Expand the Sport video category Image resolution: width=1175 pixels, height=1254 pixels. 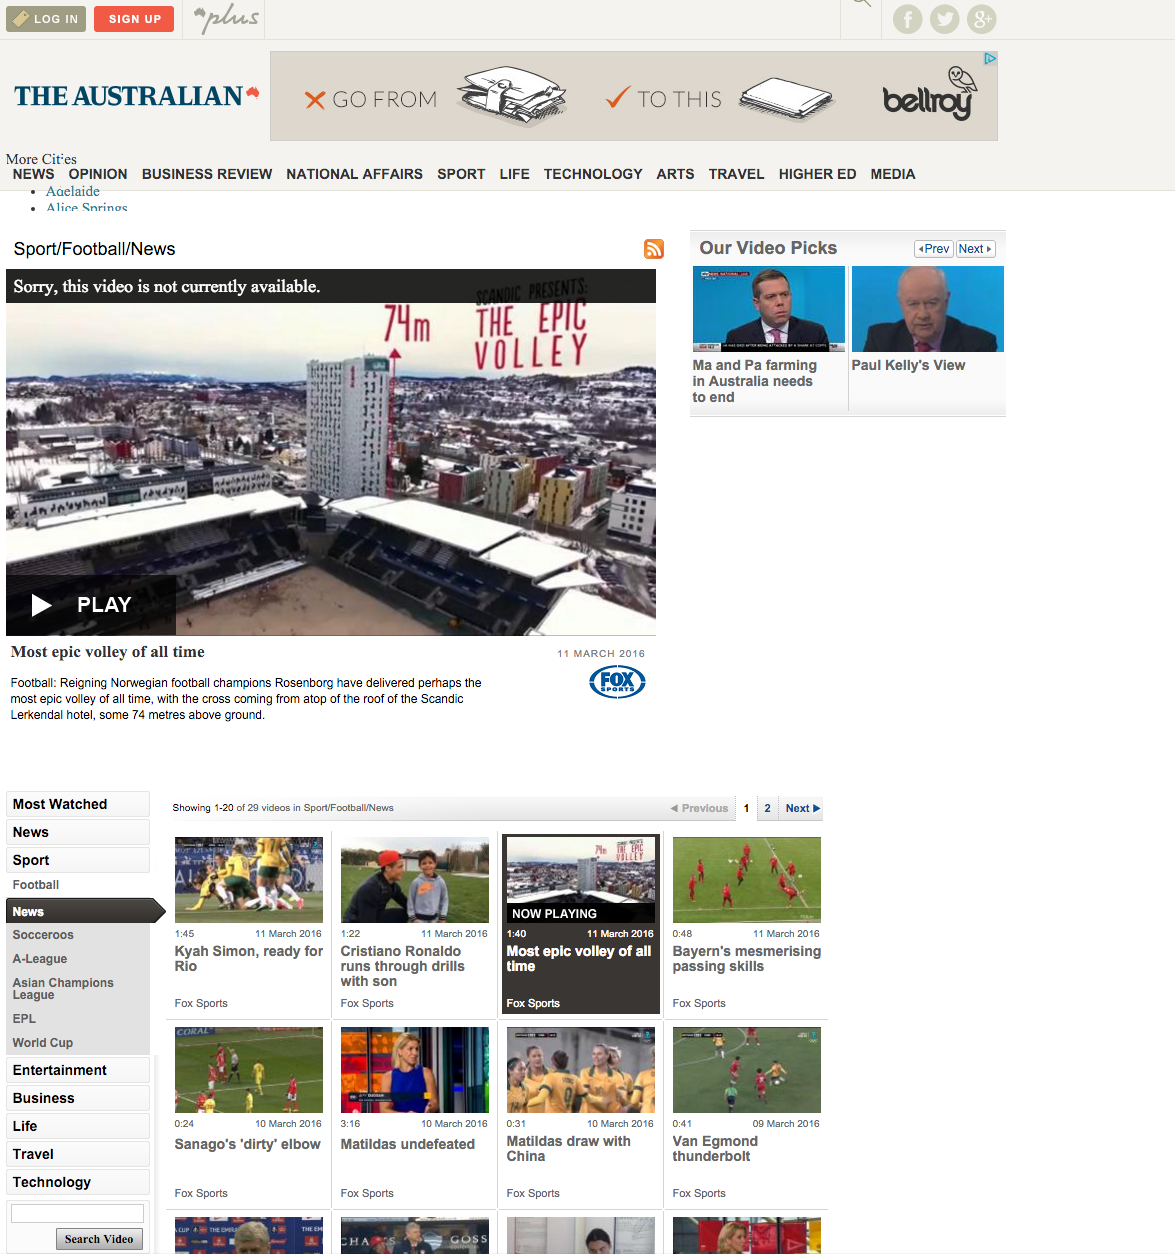tap(78, 860)
